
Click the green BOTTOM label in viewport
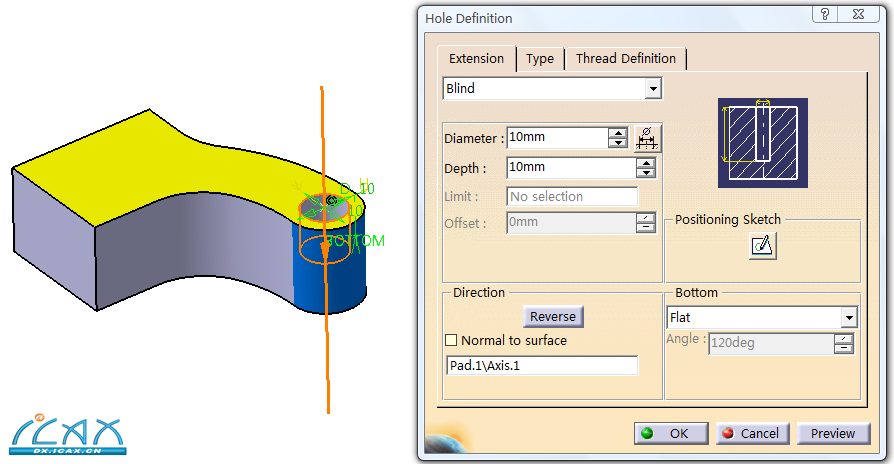356,241
